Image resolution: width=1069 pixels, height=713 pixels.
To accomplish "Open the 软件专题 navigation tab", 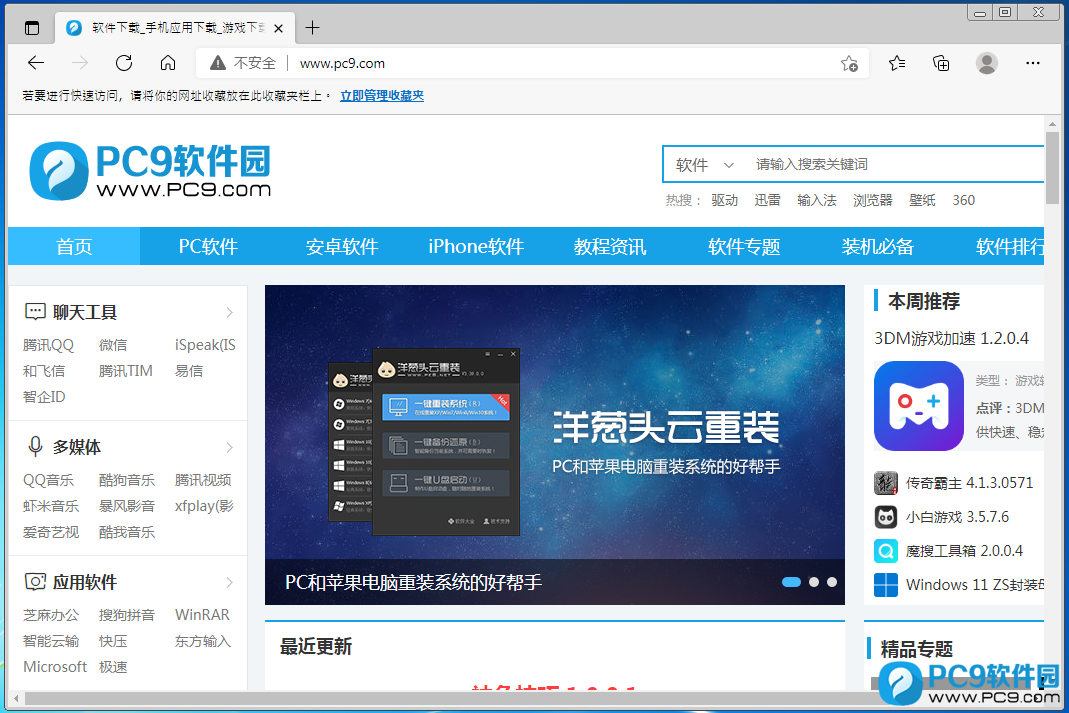I will [x=744, y=246].
